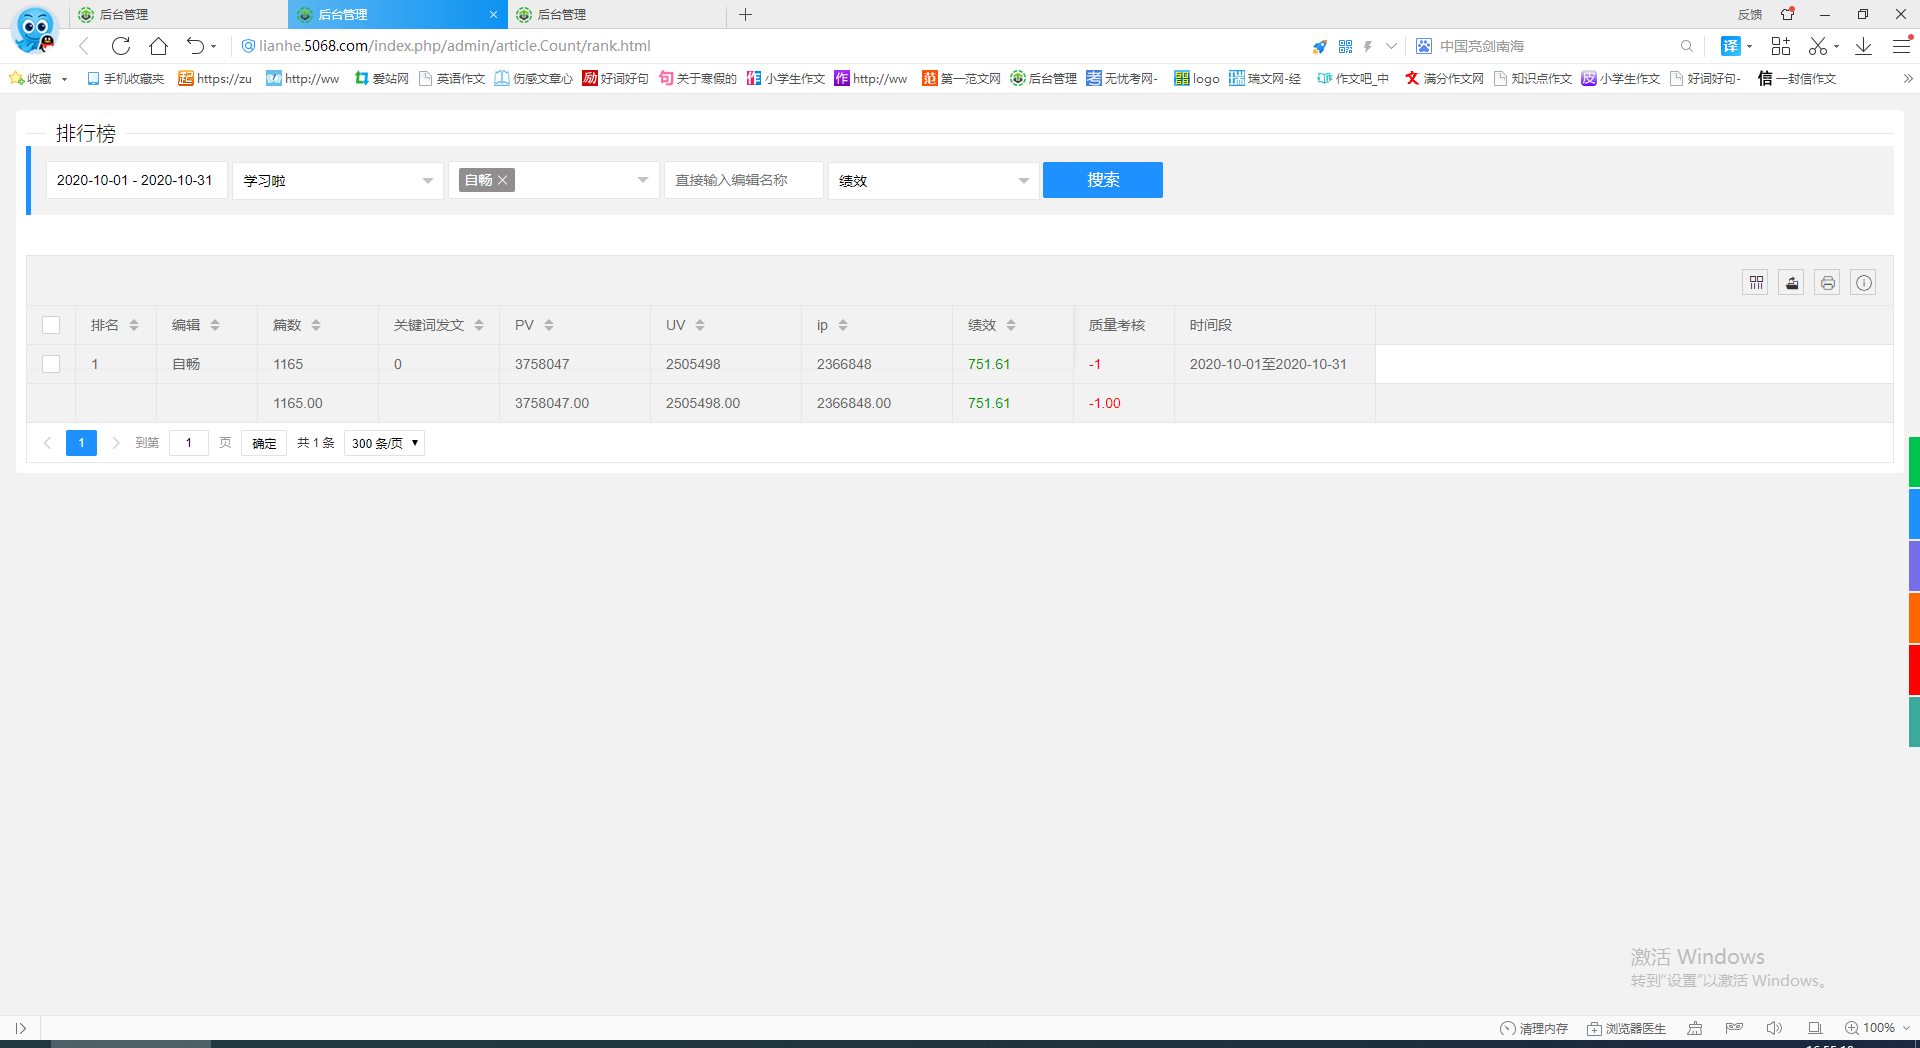Viewport: 1920px width, 1048px height.
Task: Check the row 1 checkbox for 自畅
Action: pos(51,364)
